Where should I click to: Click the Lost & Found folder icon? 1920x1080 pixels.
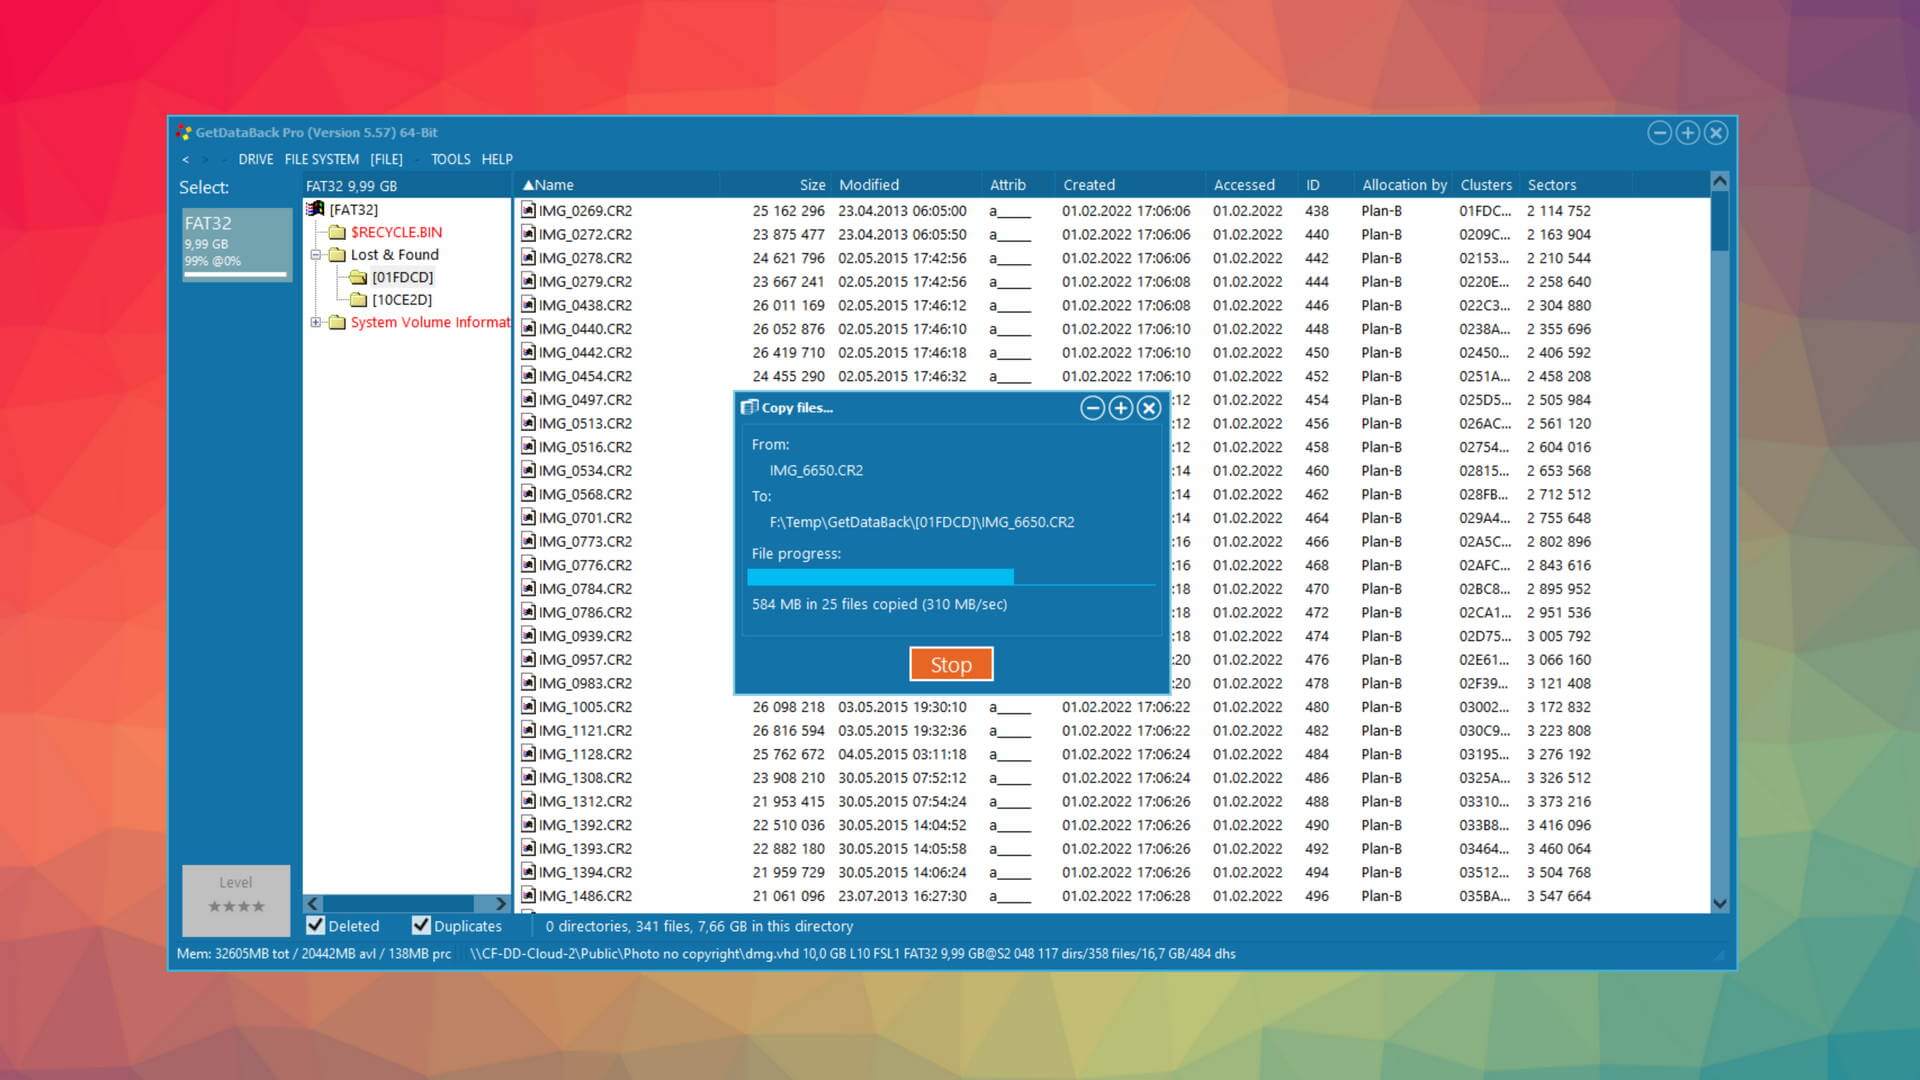coord(337,255)
